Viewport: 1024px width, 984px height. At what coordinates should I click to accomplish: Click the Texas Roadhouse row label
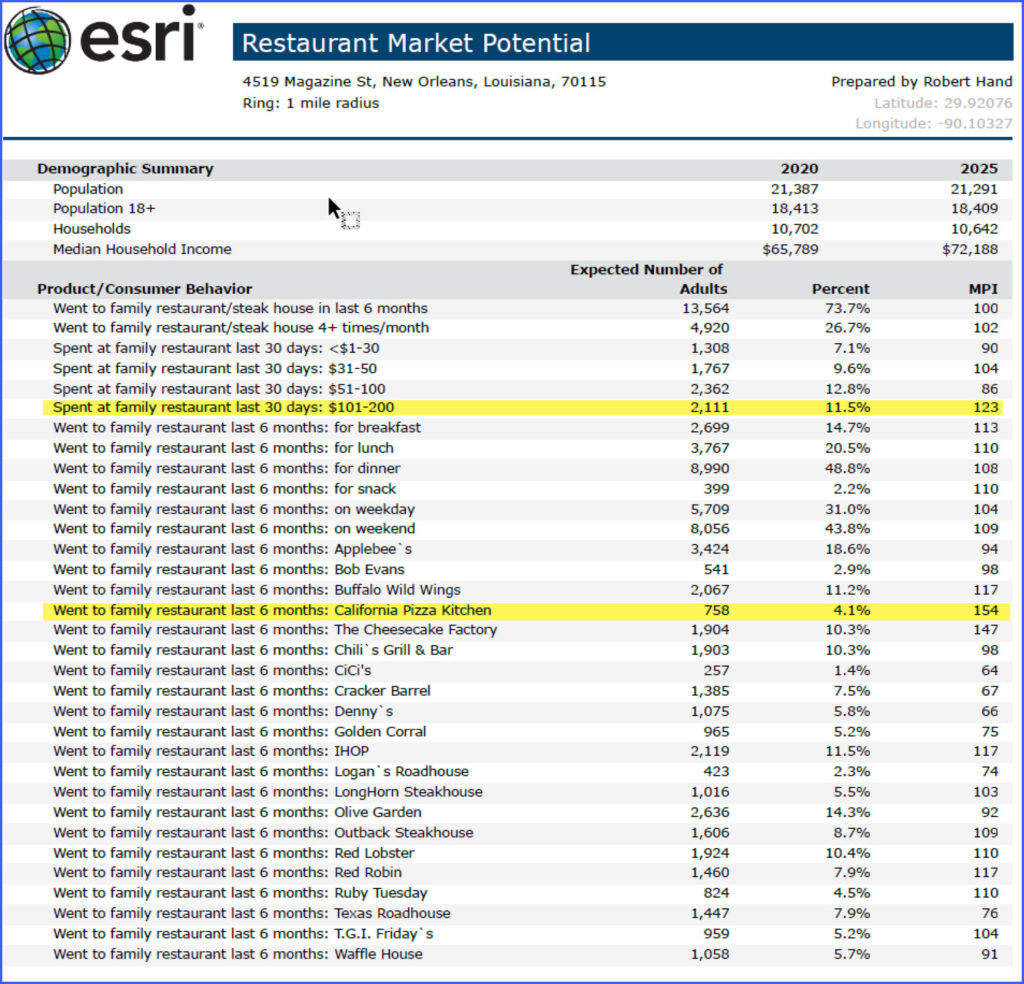(251, 913)
